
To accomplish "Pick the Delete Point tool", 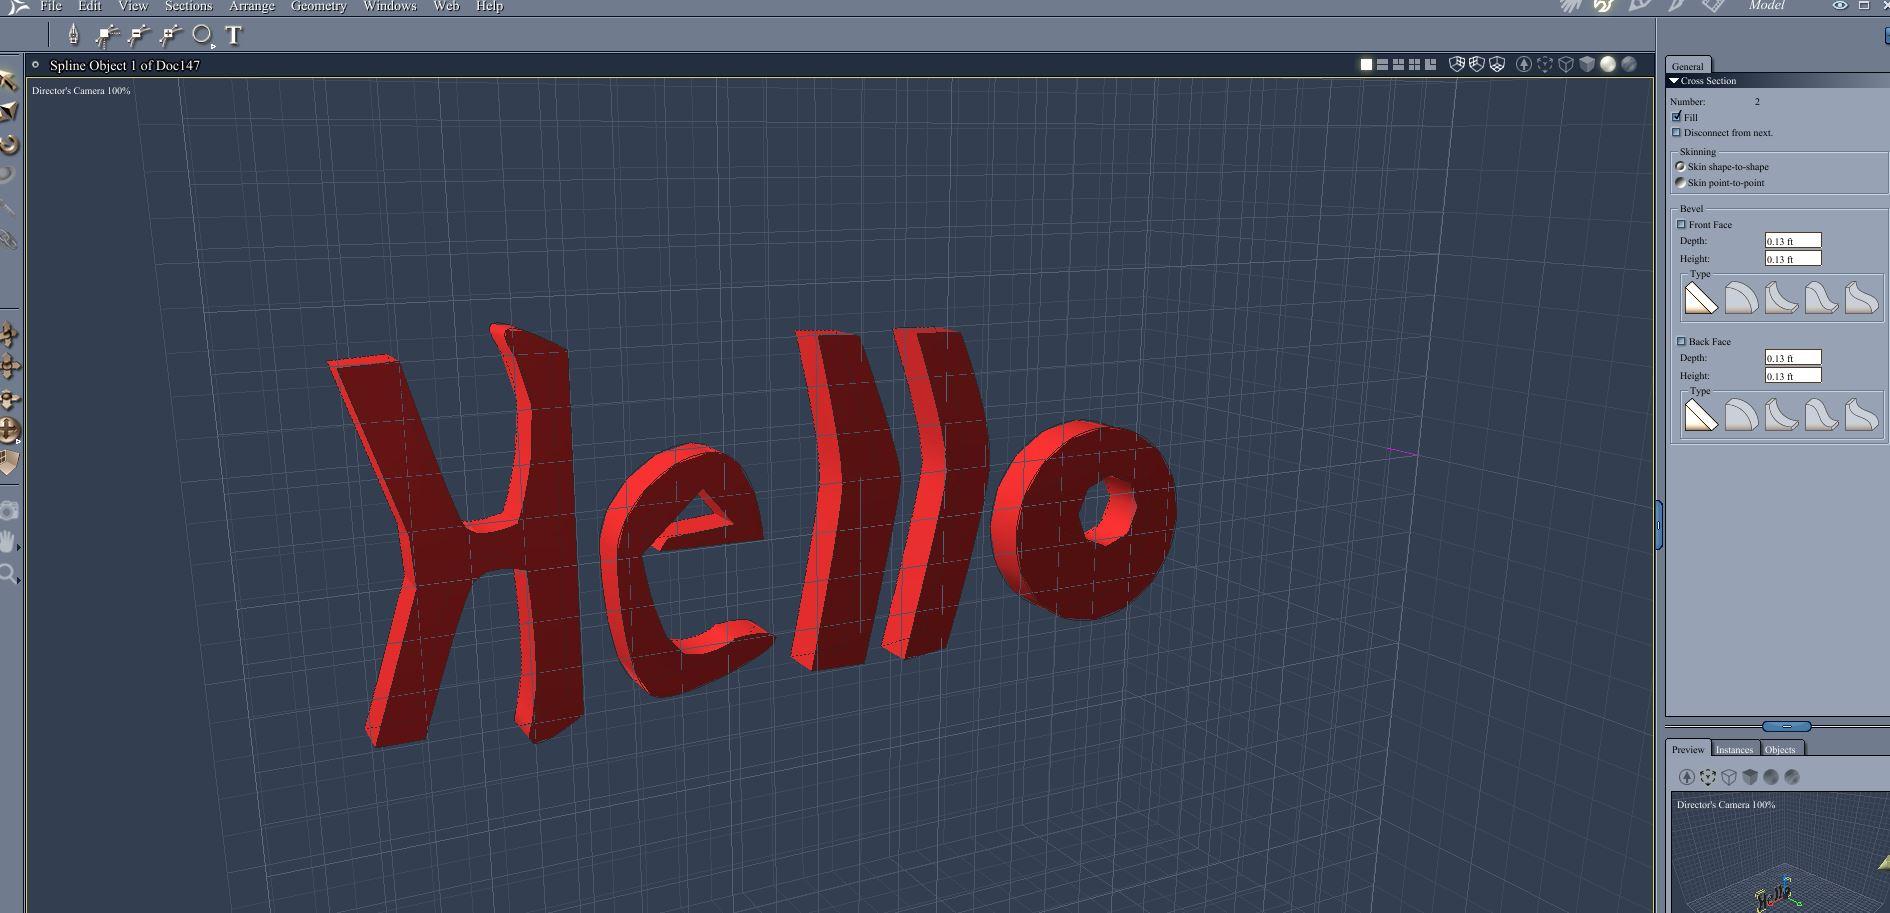I will 138,36.
